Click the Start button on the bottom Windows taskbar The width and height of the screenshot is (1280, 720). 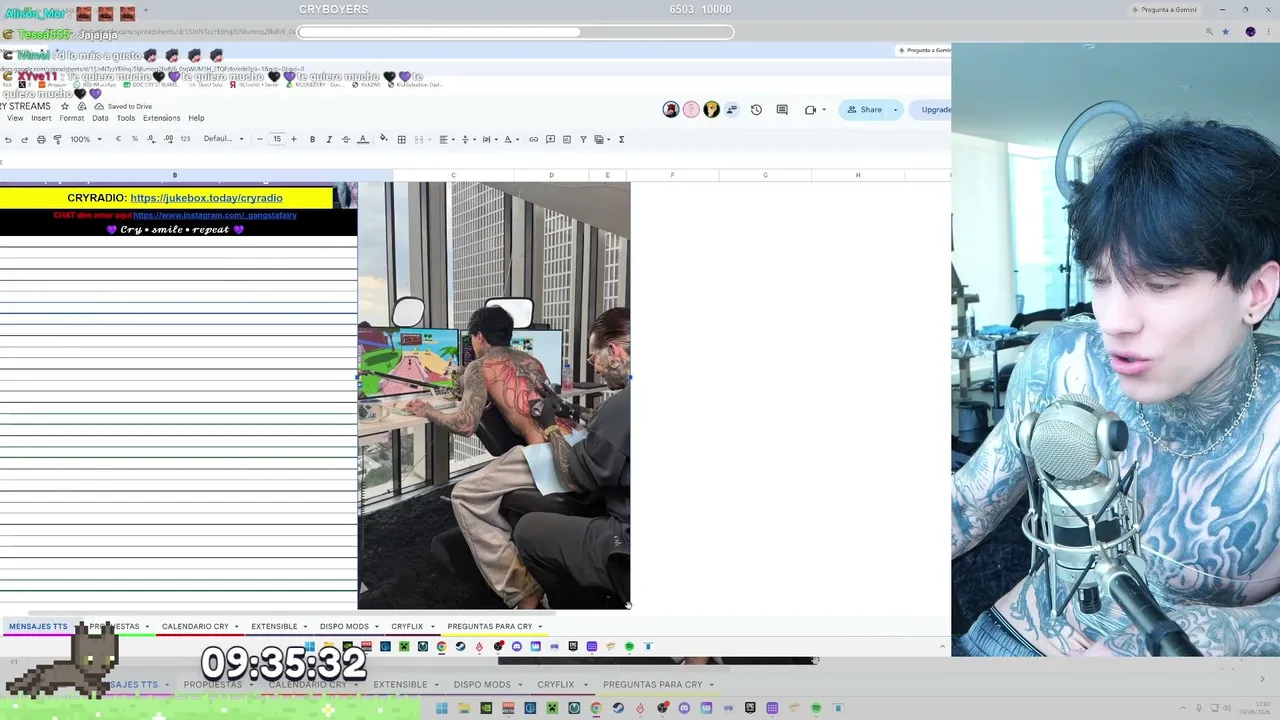[x=441, y=709]
